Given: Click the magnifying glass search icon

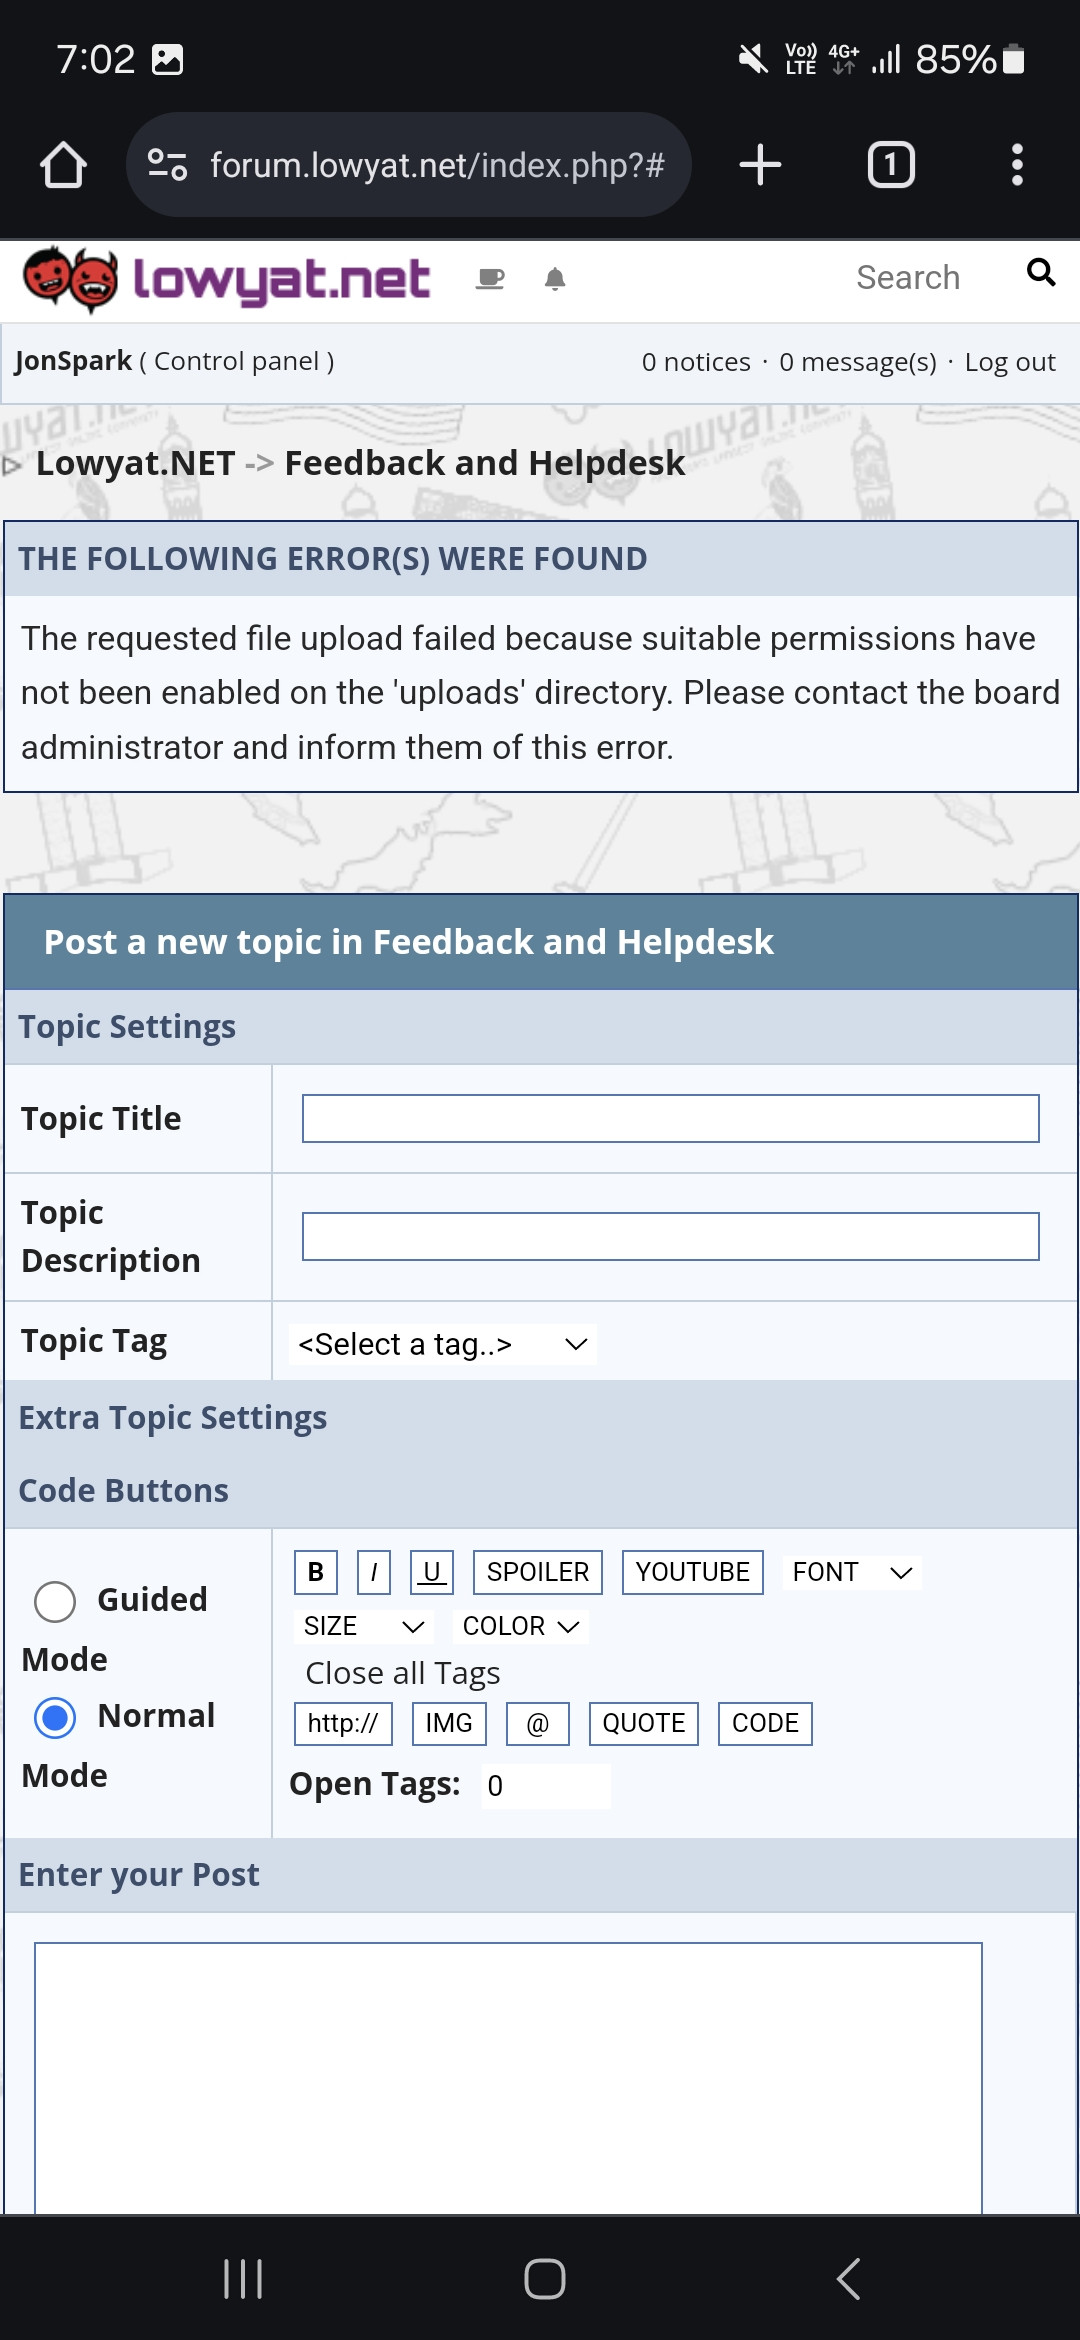Looking at the screenshot, I should click(1041, 272).
